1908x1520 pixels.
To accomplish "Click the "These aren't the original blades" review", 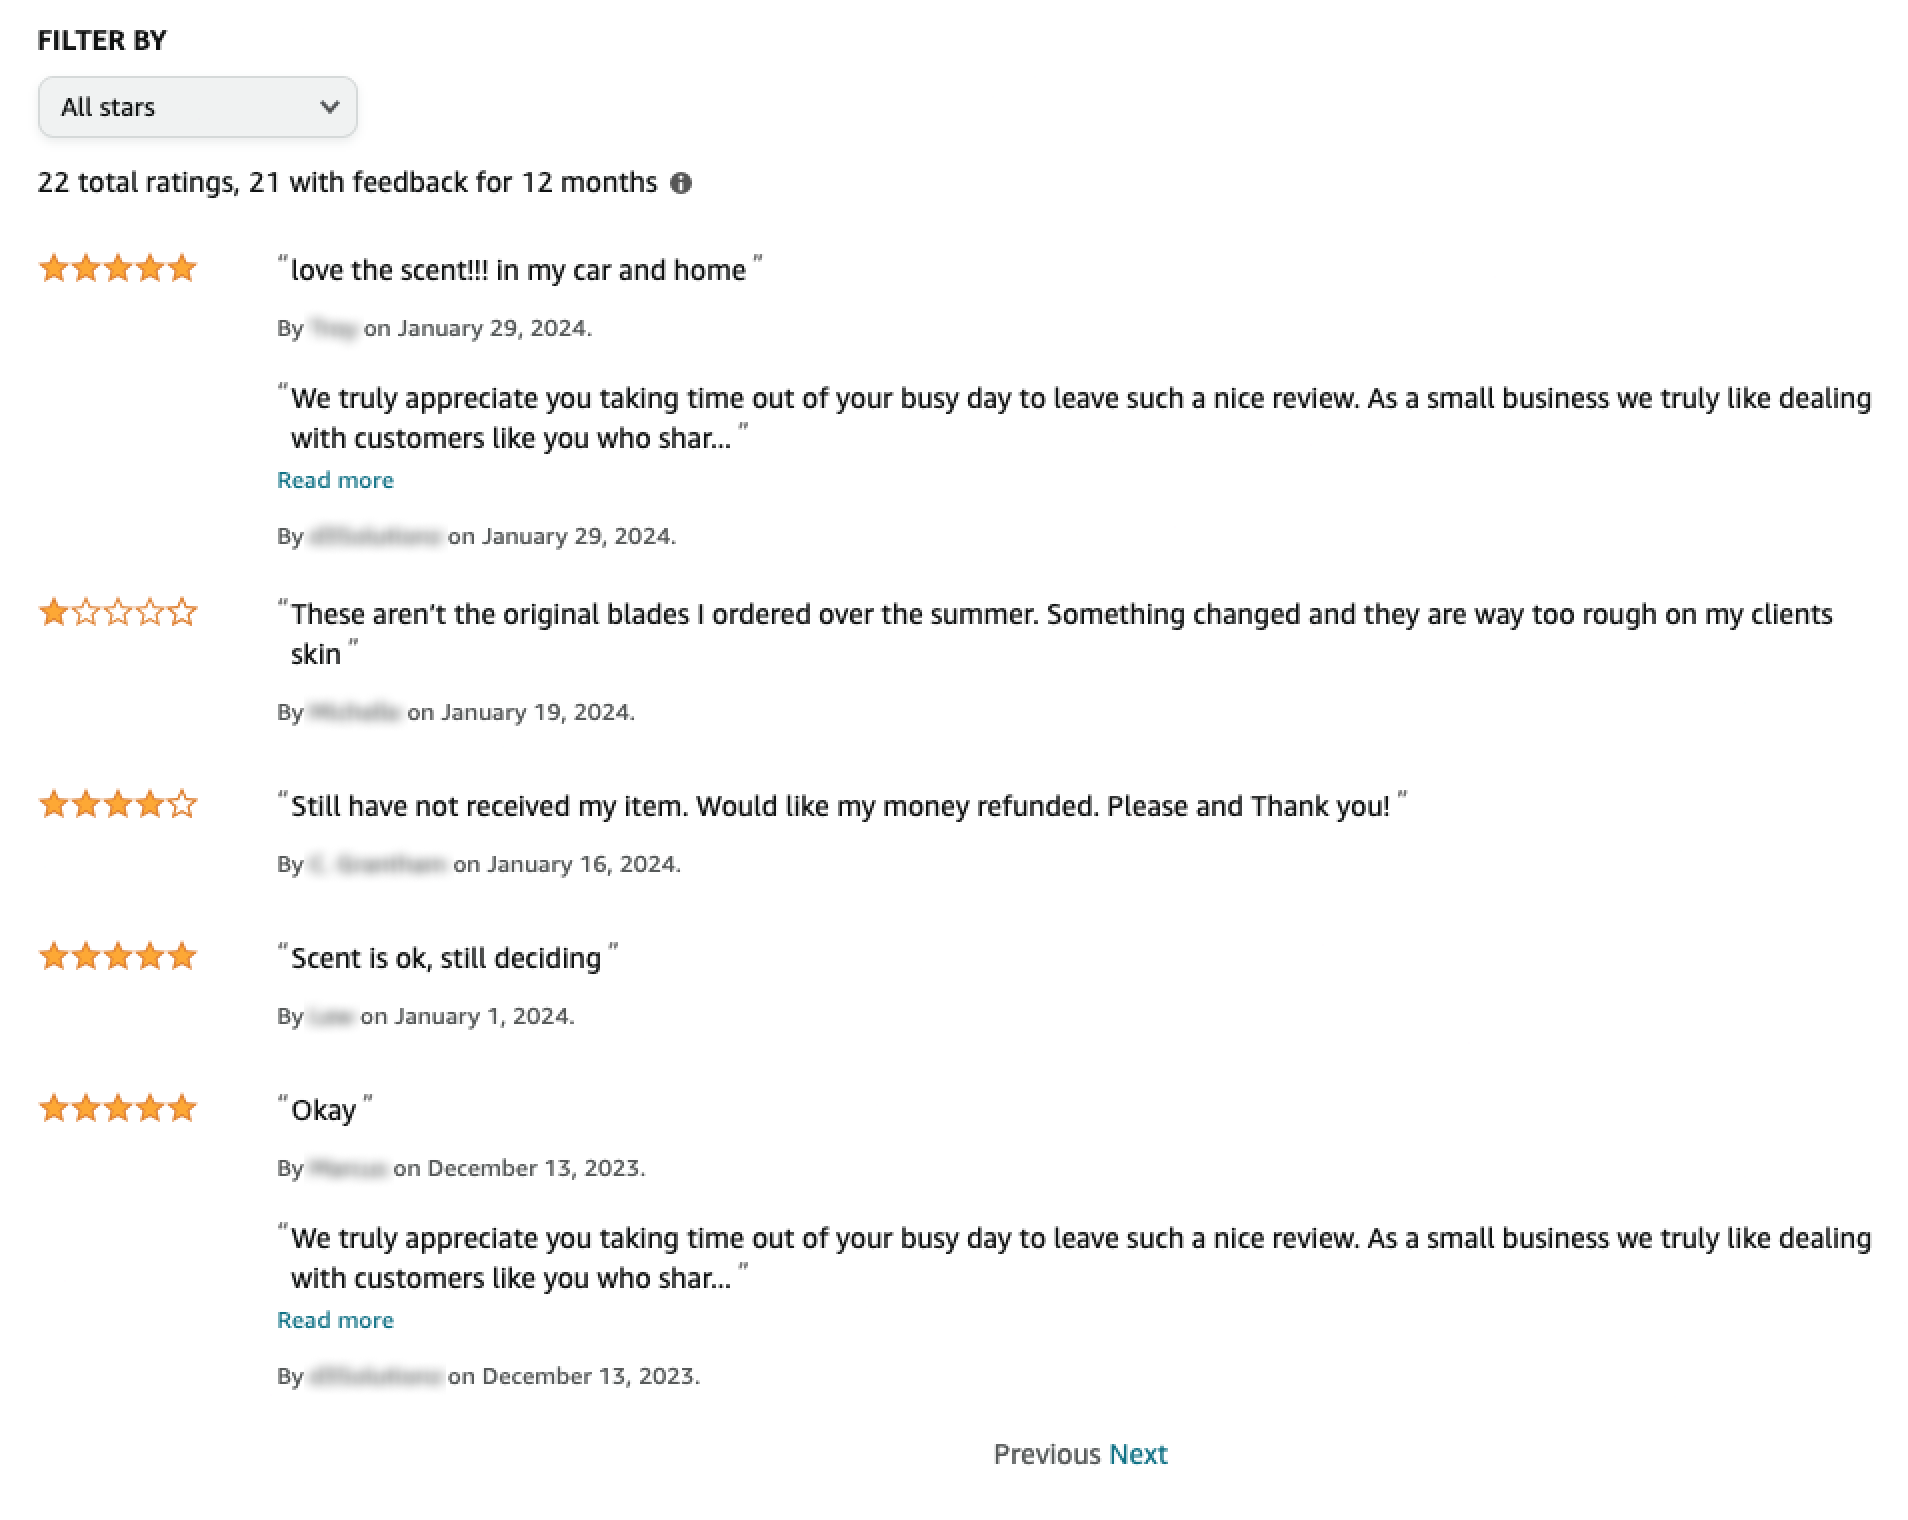I will tap(1060, 615).
